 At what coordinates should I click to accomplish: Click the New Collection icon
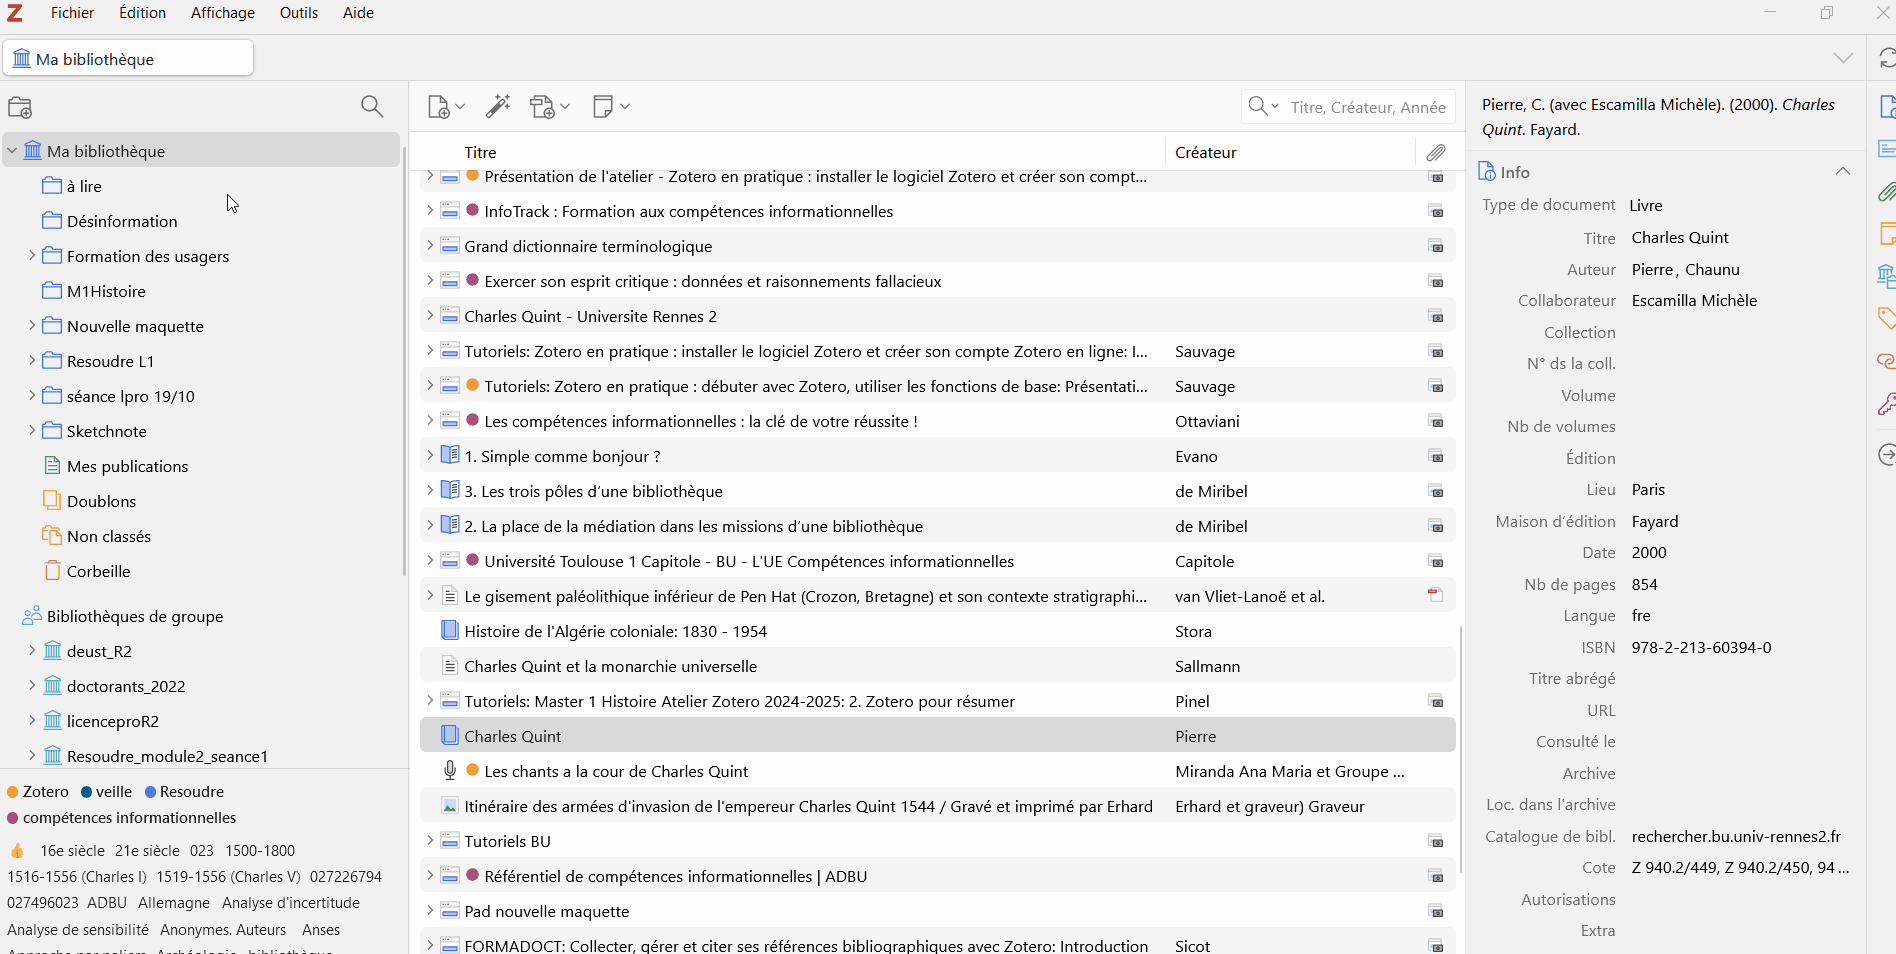(20, 107)
